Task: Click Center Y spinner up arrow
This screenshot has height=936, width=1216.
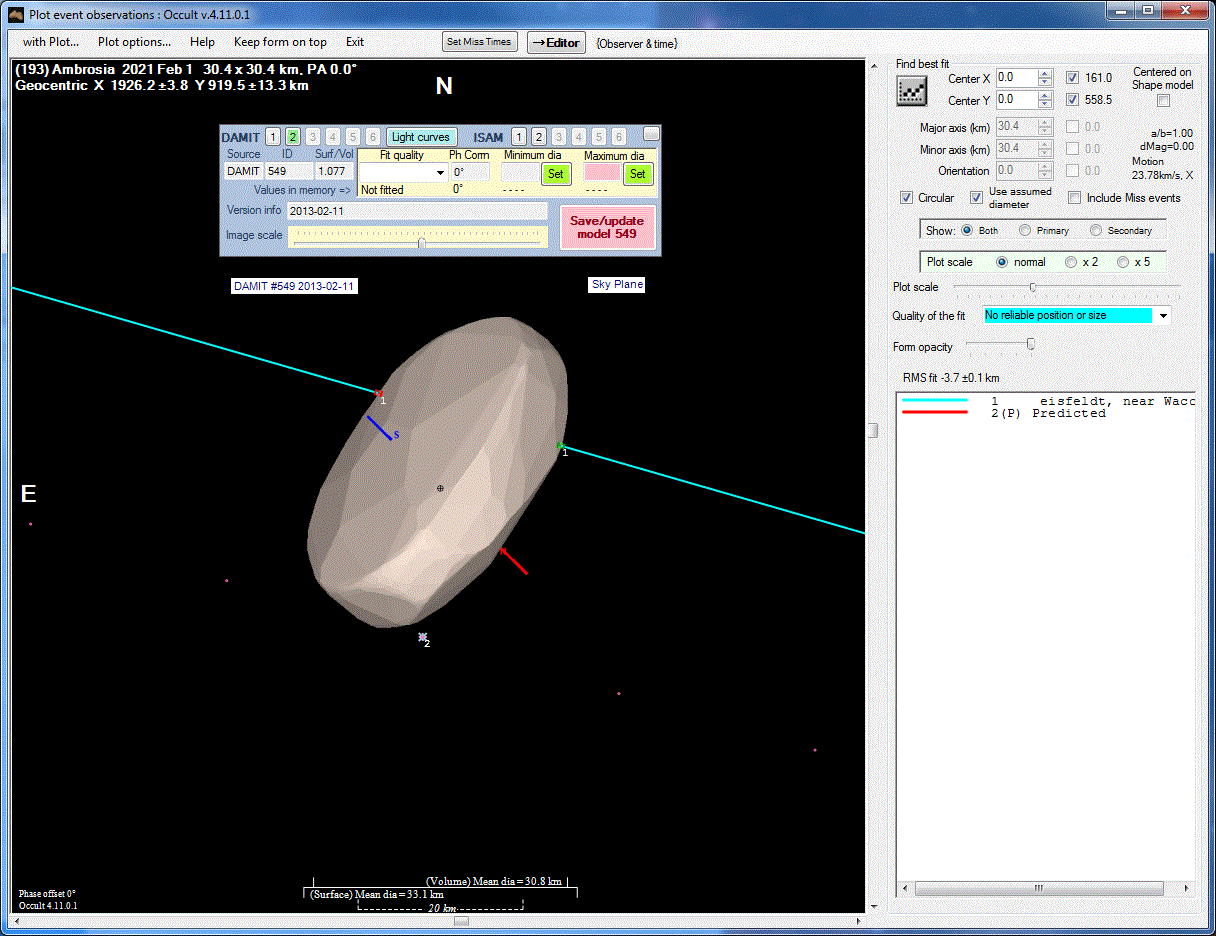Action: (x=1045, y=96)
